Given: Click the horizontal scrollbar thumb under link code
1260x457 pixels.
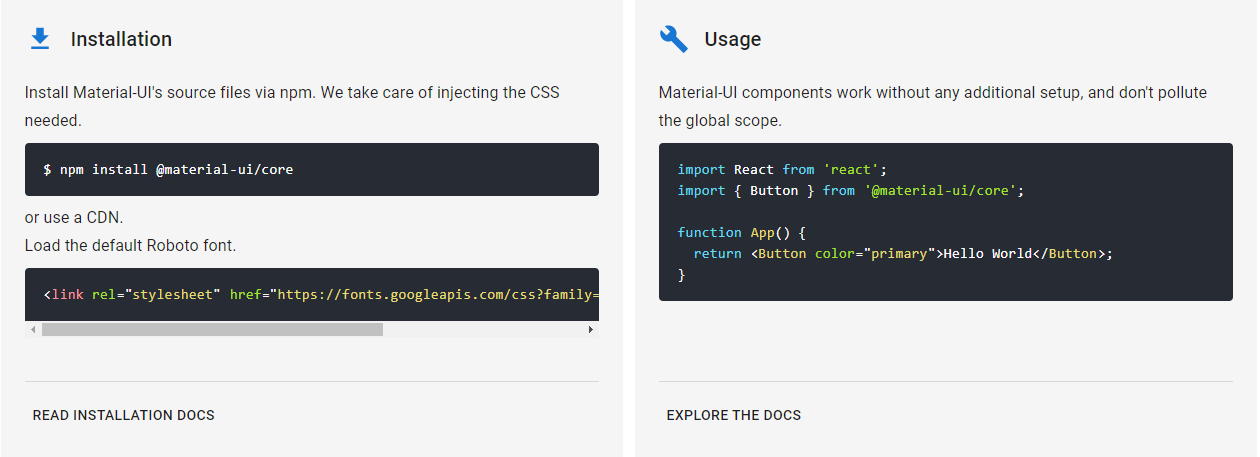Looking at the screenshot, I should [x=212, y=329].
